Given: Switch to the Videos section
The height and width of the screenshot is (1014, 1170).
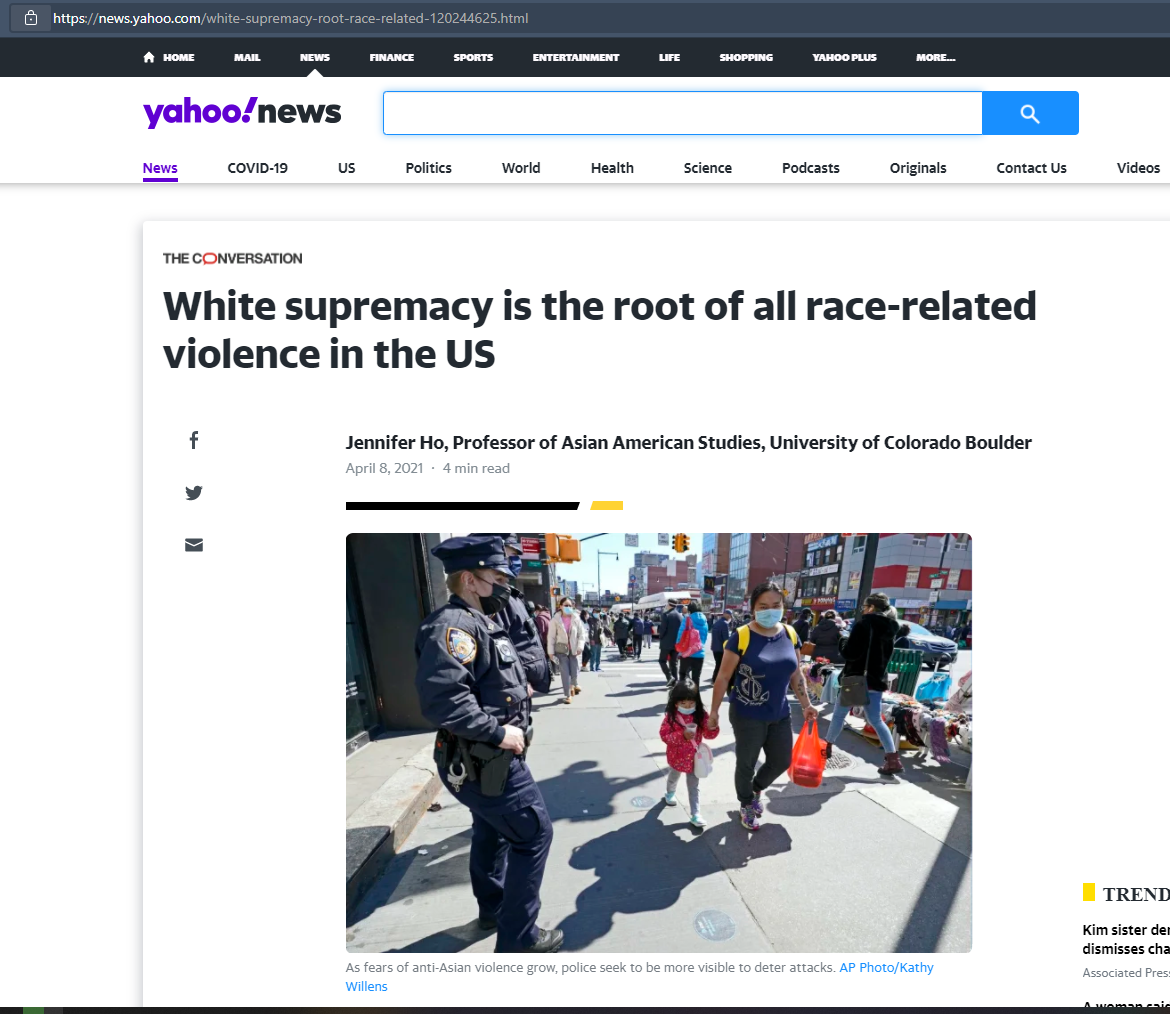Looking at the screenshot, I should tap(1138, 168).
